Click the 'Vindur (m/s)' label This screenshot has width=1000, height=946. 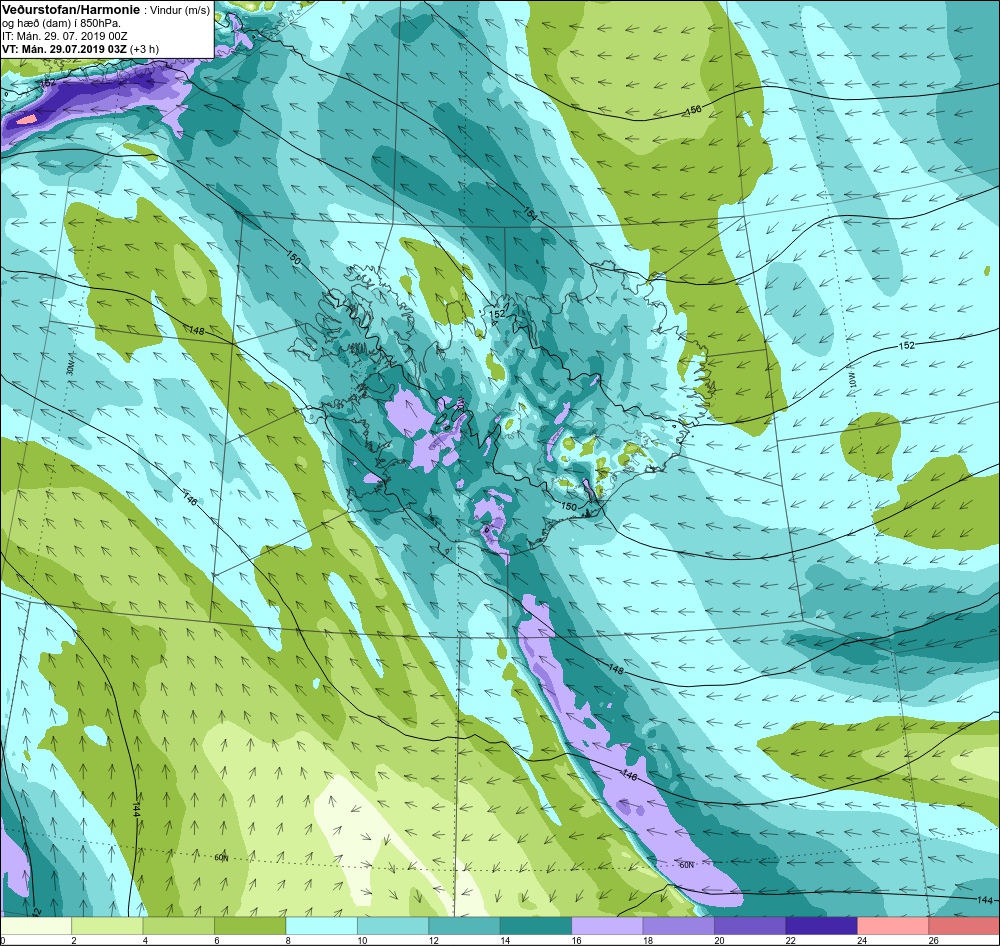[x=179, y=11]
